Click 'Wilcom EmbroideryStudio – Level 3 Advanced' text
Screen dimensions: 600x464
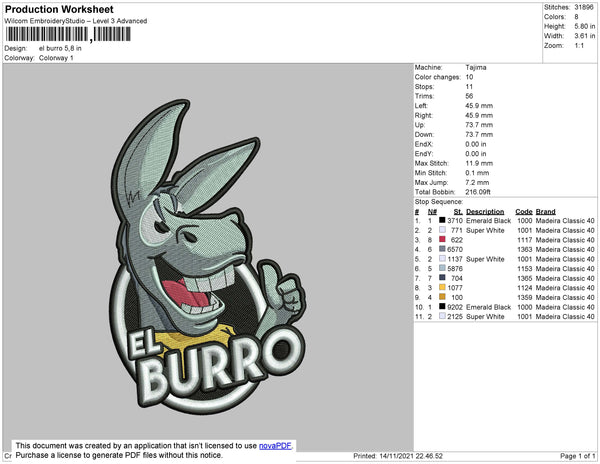(76, 21)
